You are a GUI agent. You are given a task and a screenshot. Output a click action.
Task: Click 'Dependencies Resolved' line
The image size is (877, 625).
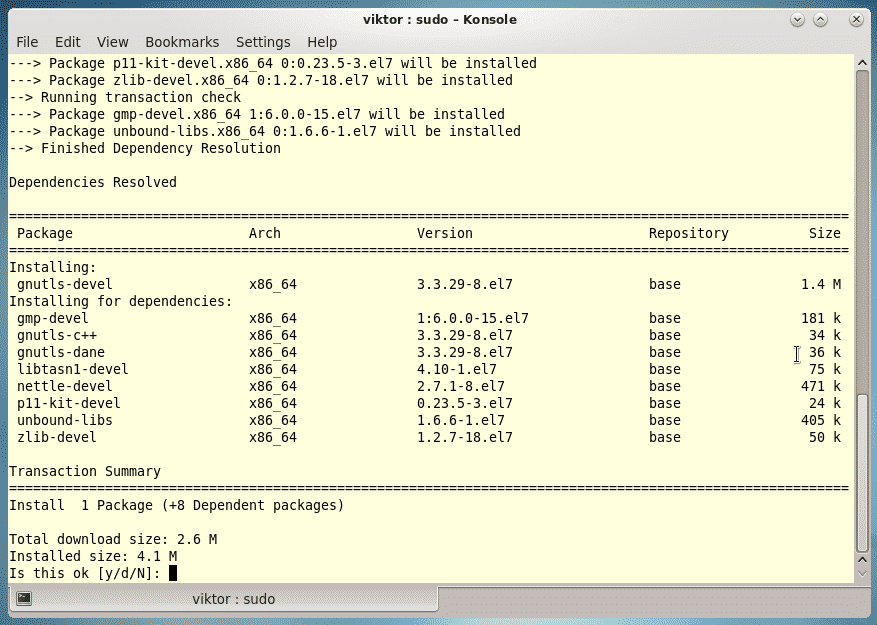tap(92, 182)
